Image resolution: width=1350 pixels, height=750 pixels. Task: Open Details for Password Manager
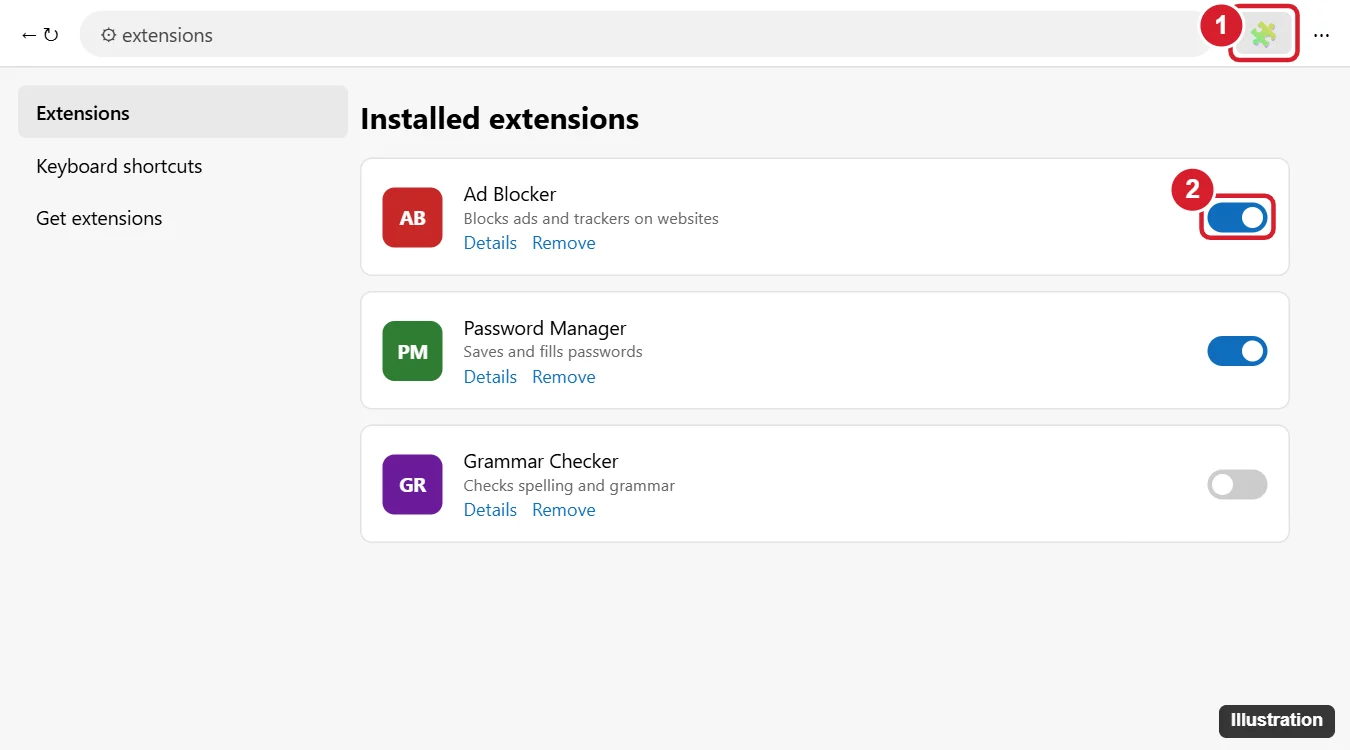[490, 377]
